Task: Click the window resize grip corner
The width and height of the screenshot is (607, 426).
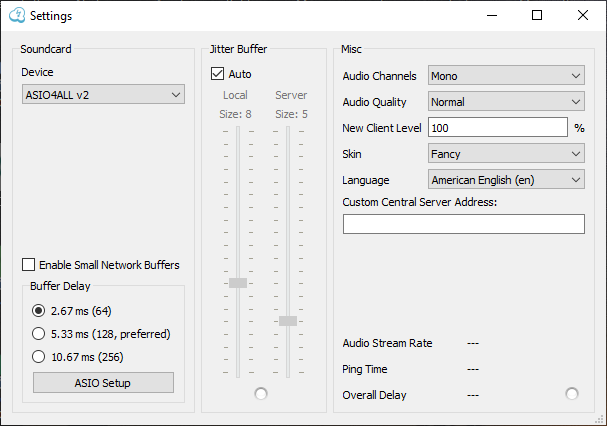Action: pyautogui.click(x=599, y=419)
